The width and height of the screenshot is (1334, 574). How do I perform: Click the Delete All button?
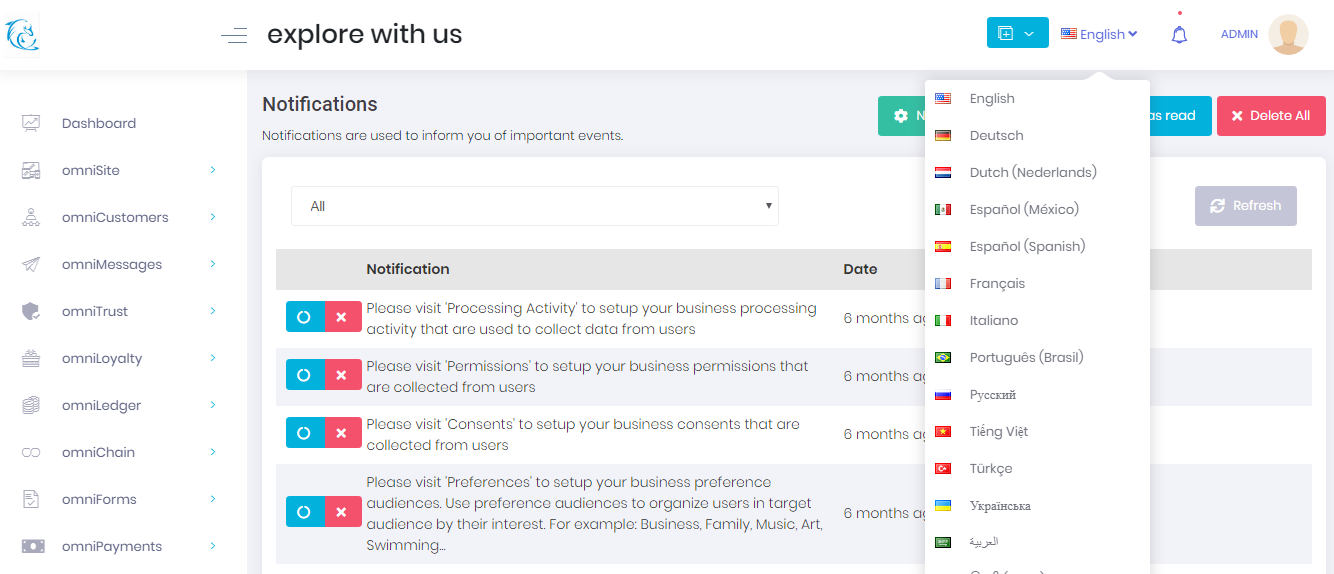click(x=1270, y=116)
